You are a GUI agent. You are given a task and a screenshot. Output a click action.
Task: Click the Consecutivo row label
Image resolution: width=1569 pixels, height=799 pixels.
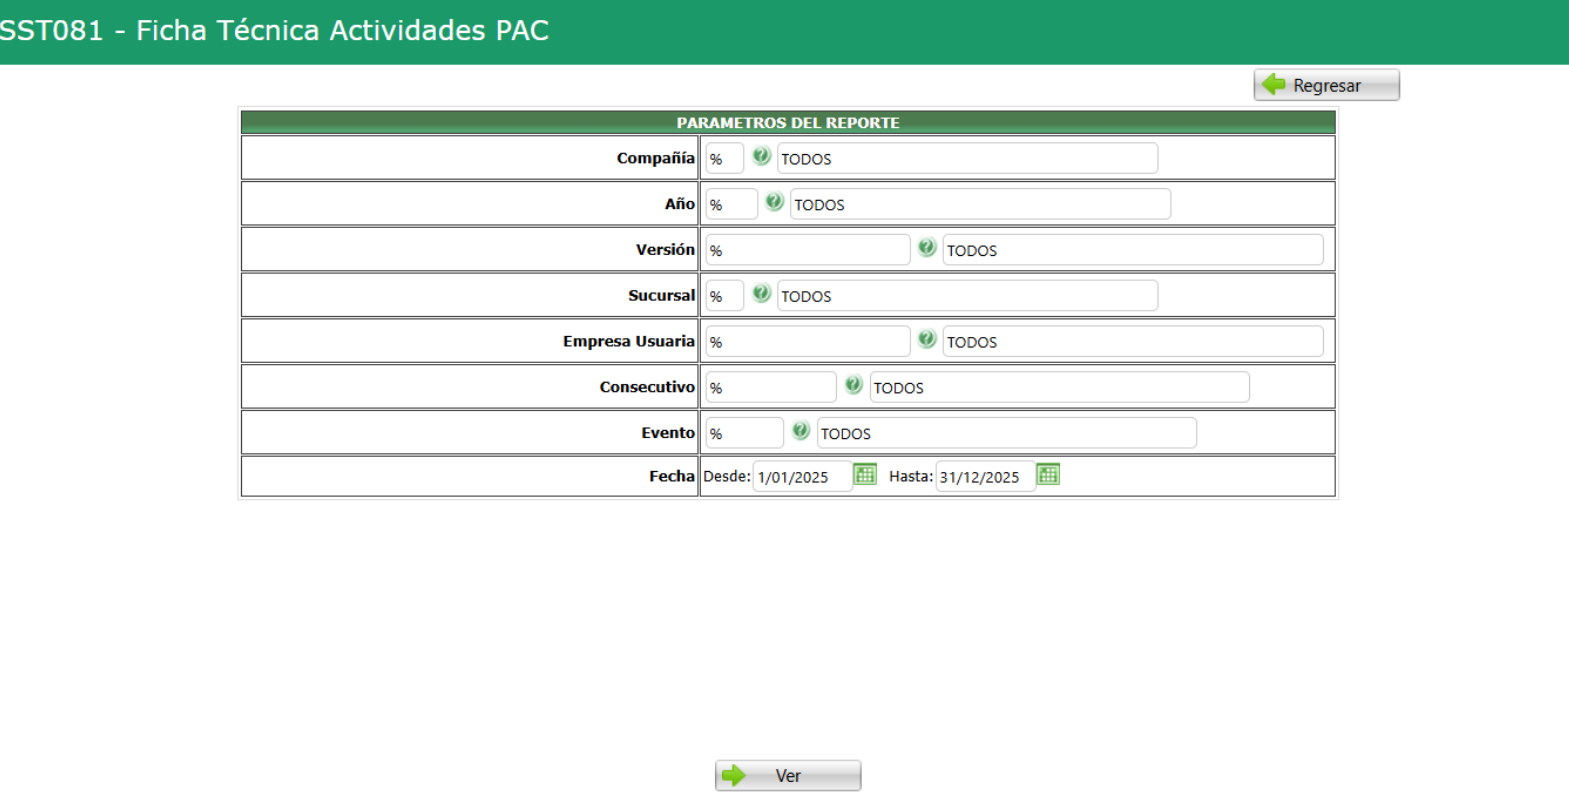coord(647,387)
